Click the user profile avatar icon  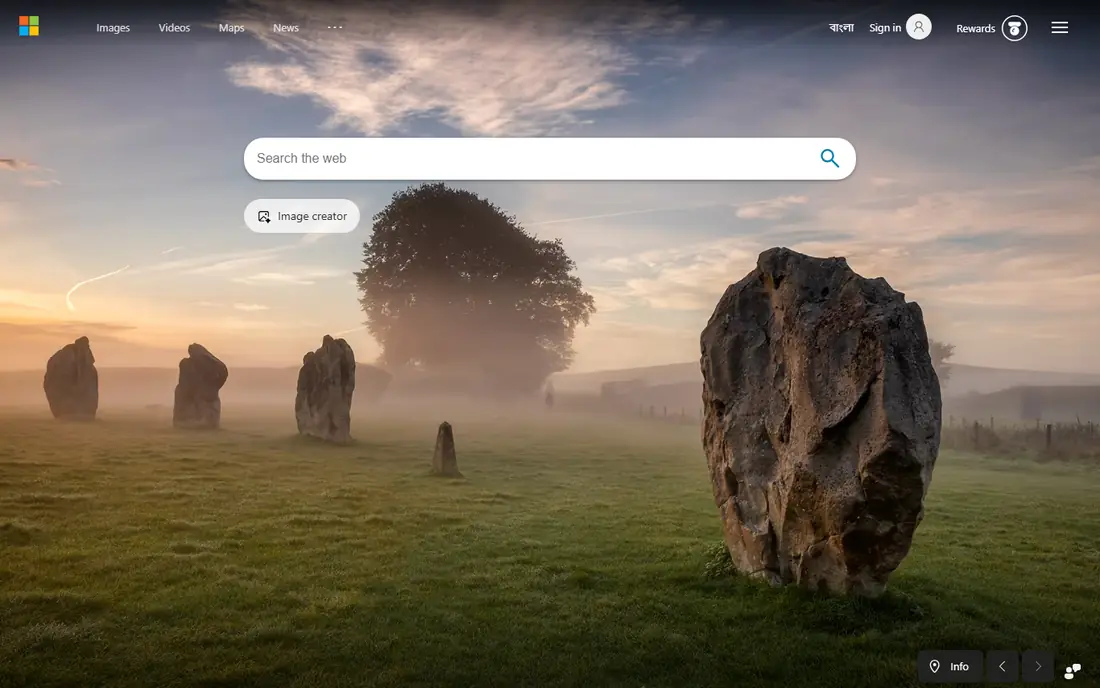pos(918,27)
